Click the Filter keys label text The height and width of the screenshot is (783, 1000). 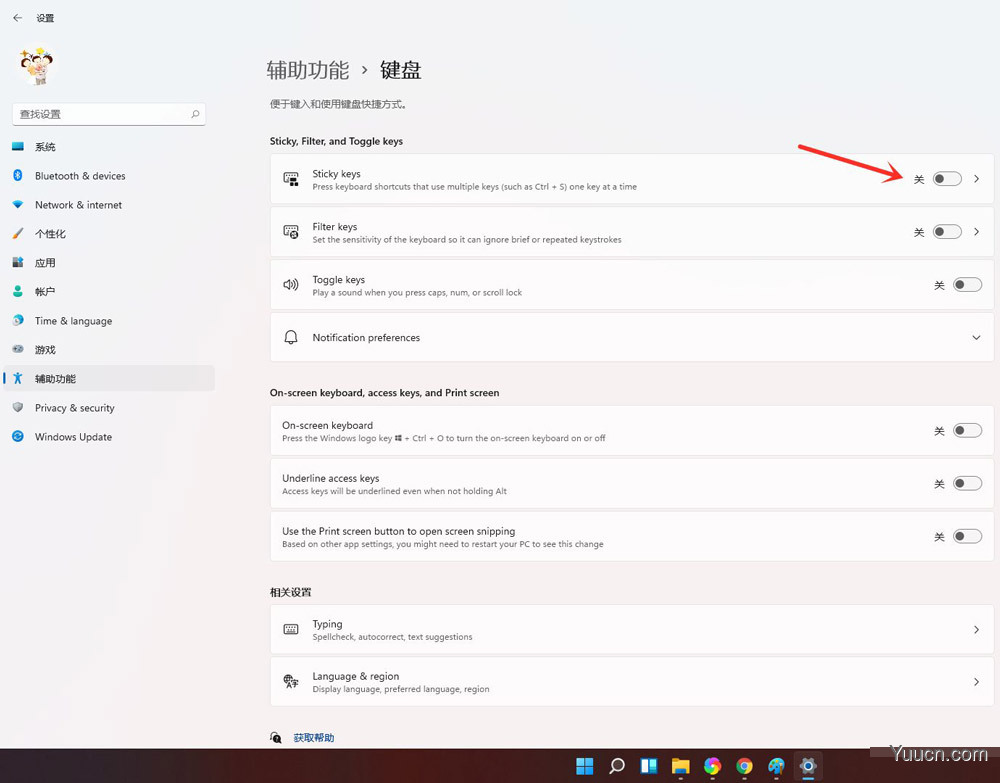[x=335, y=226]
